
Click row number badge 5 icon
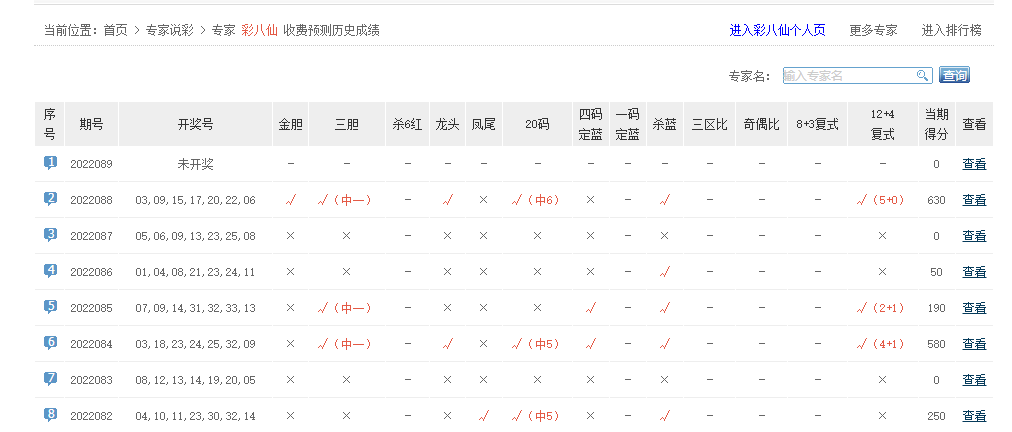tap(50, 307)
